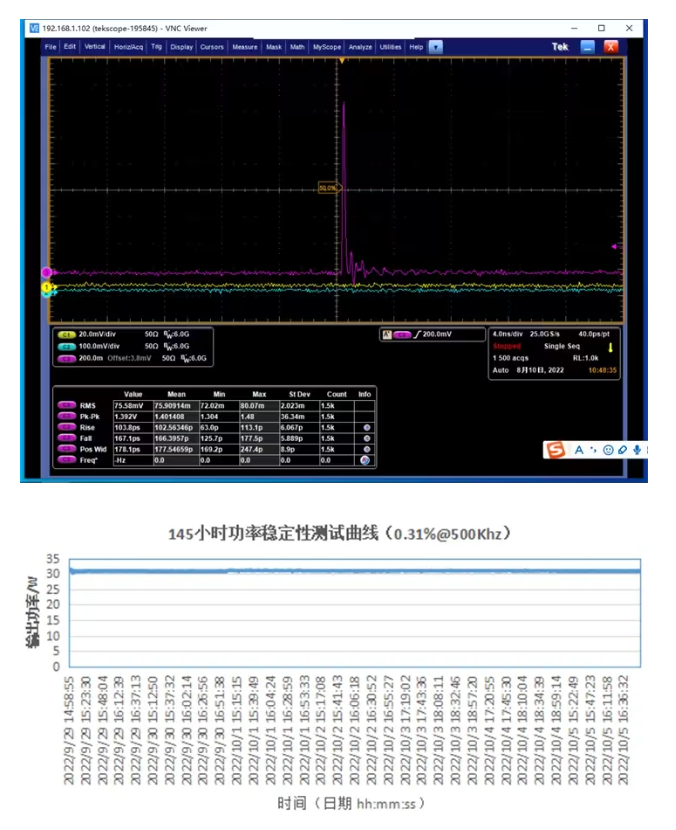Click the C2 cyan channel badge
This screenshot has height=830, width=676.
pos(67,345)
